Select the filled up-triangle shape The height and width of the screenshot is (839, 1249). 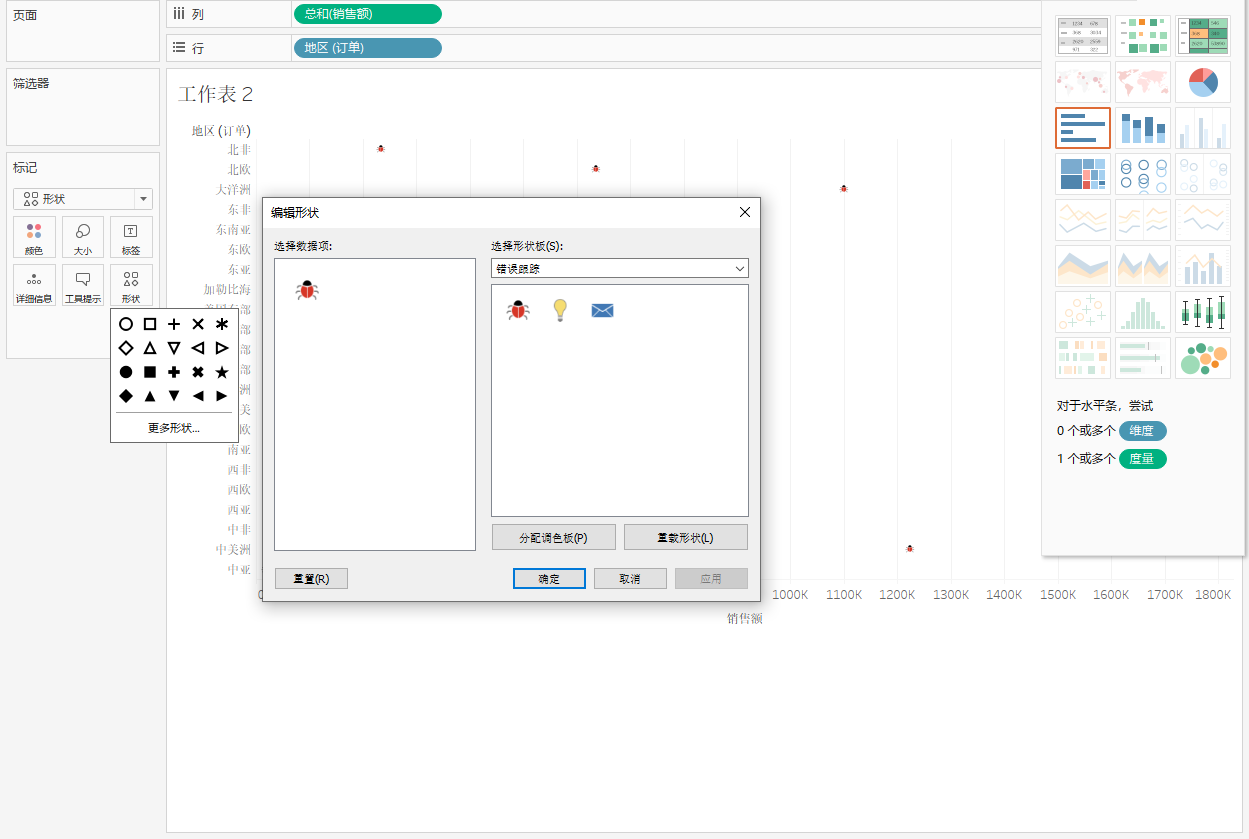coord(150,396)
